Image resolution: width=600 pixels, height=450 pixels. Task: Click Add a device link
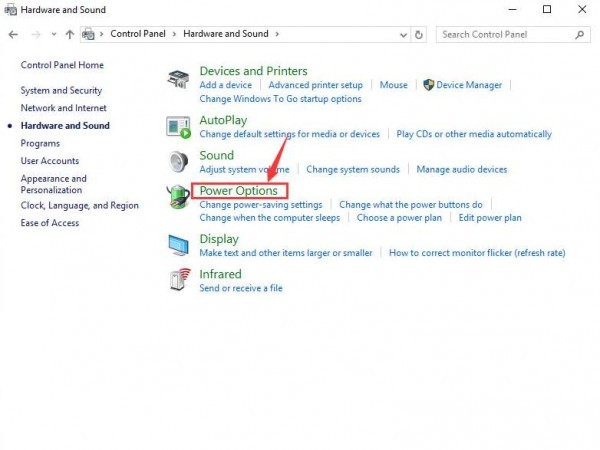225,85
